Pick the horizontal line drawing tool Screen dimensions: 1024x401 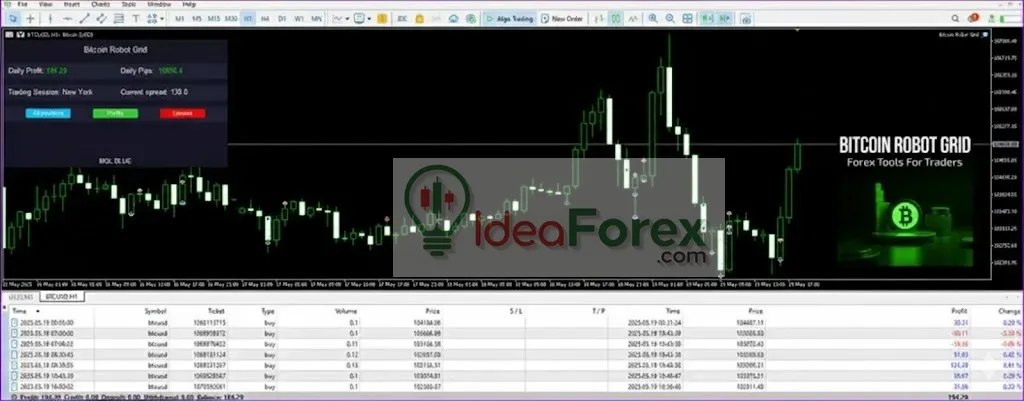point(66,19)
